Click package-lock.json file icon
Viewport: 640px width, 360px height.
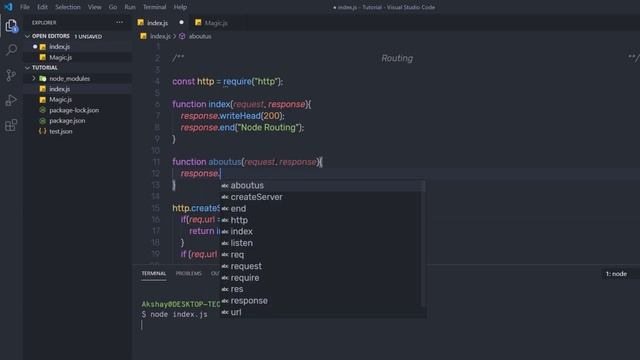42,110
